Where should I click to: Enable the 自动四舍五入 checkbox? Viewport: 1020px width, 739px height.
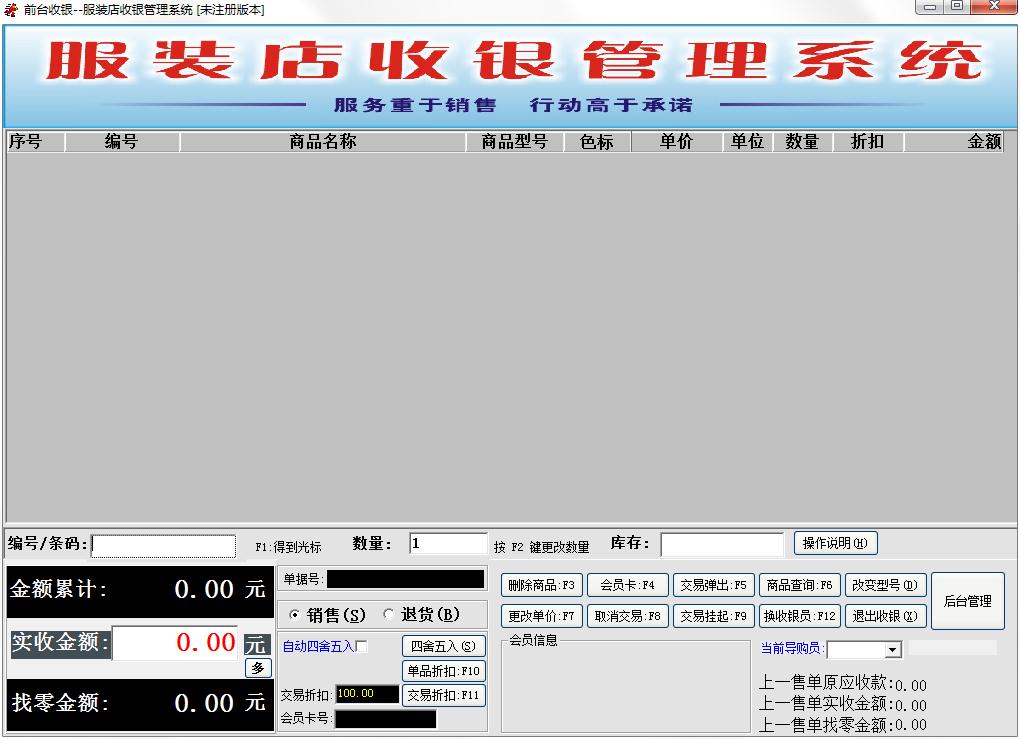362,647
